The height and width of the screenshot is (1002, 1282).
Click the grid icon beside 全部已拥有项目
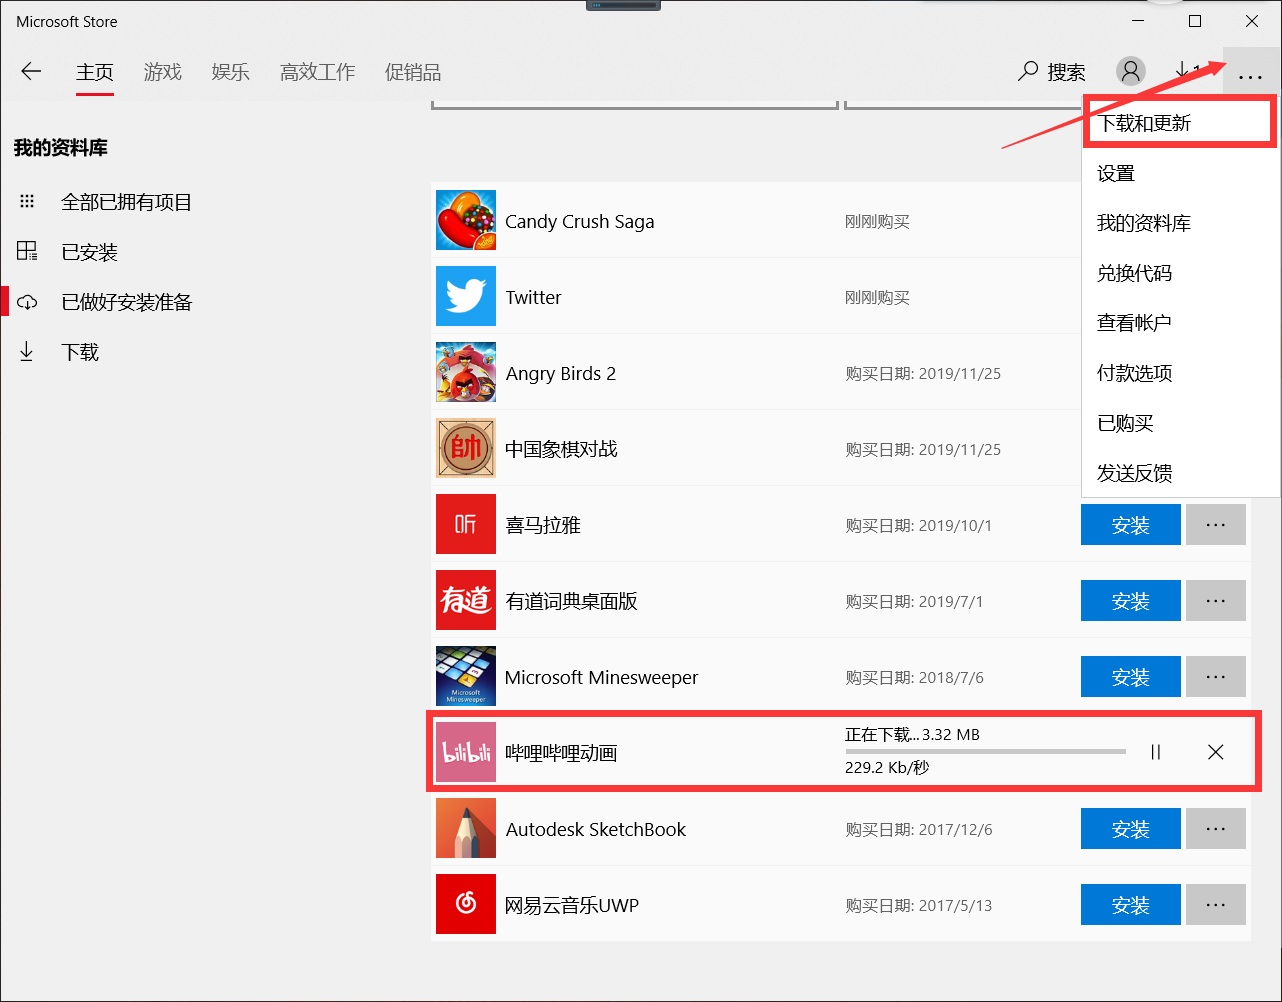pos(27,201)
